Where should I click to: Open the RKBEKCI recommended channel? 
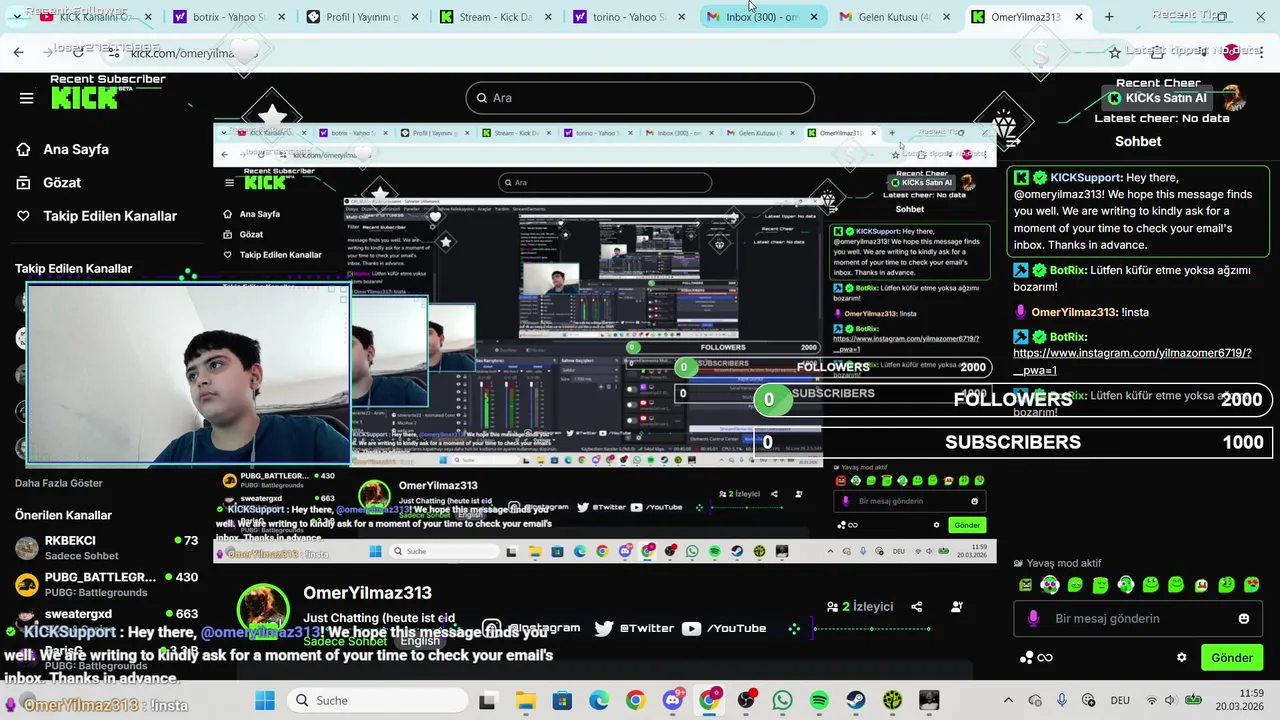[x=106, y=547]
